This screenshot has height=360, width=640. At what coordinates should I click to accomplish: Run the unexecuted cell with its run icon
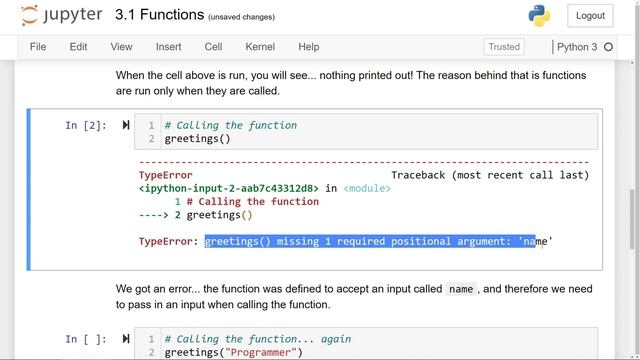(x=126, y=338)
